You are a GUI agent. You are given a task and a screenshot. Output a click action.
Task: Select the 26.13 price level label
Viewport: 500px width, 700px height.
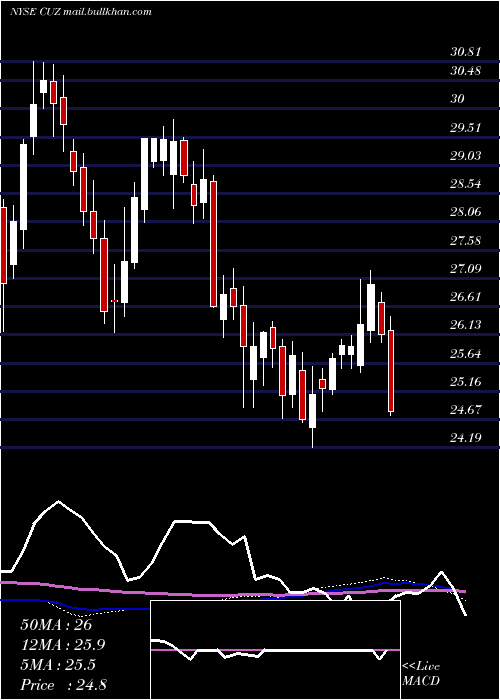466,324
